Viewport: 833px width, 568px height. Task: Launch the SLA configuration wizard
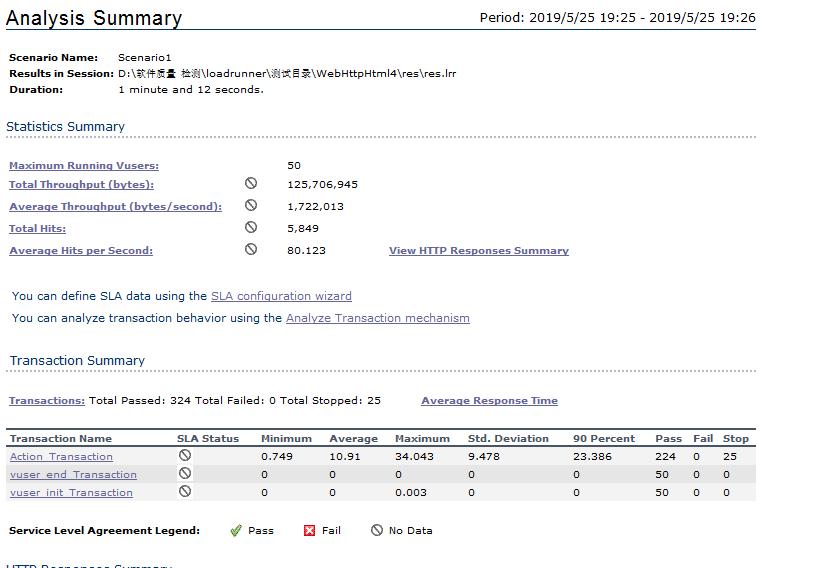pos(281,296)
